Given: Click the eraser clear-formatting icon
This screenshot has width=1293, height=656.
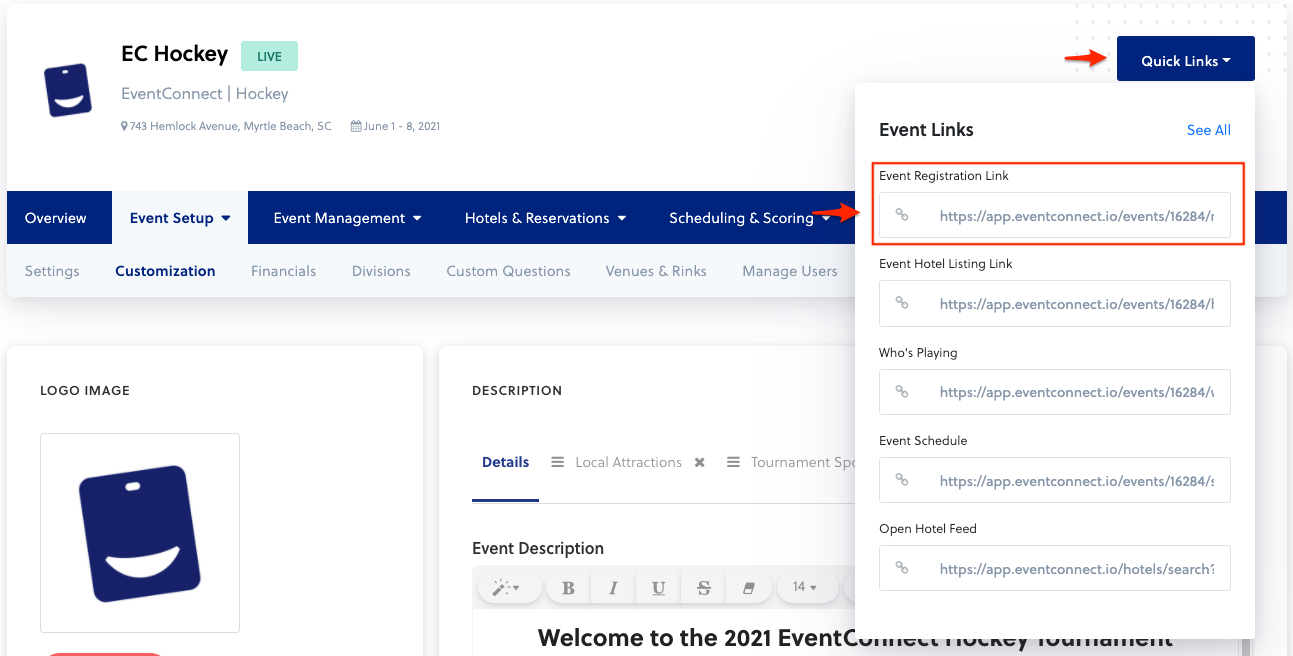Looking at the screenshot, I should [x=749, y=588].
